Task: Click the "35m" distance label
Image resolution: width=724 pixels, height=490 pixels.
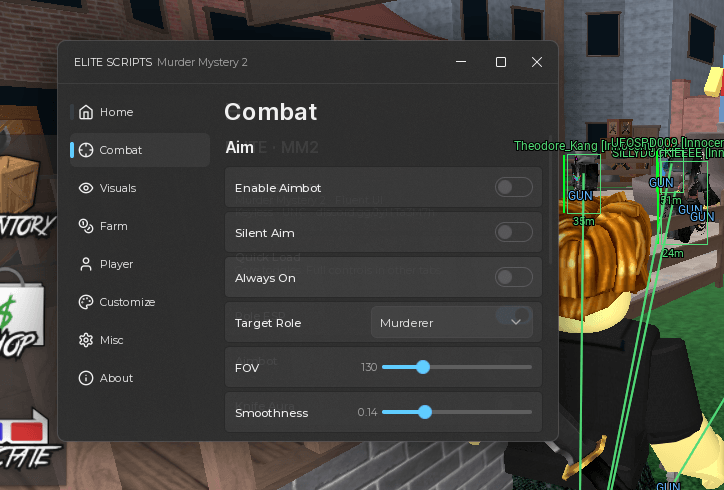Action: coord(584,221)
